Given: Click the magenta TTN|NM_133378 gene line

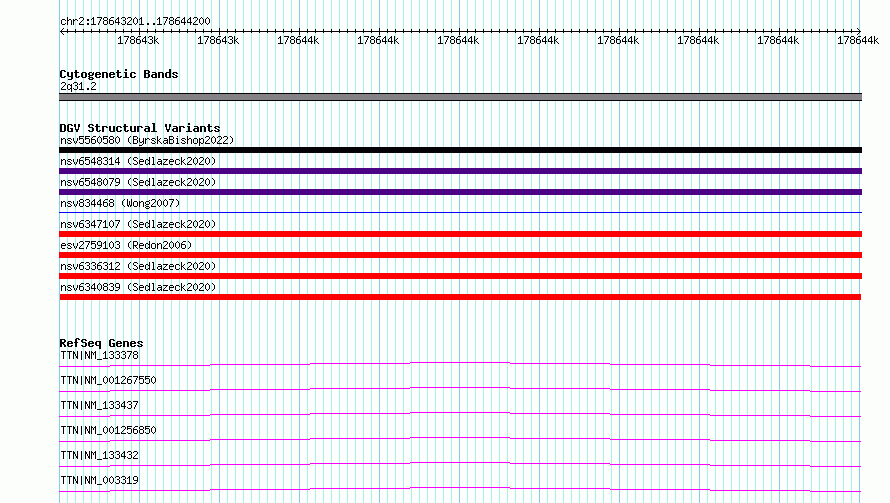Looking at the screenshot, I should [460, 364].
